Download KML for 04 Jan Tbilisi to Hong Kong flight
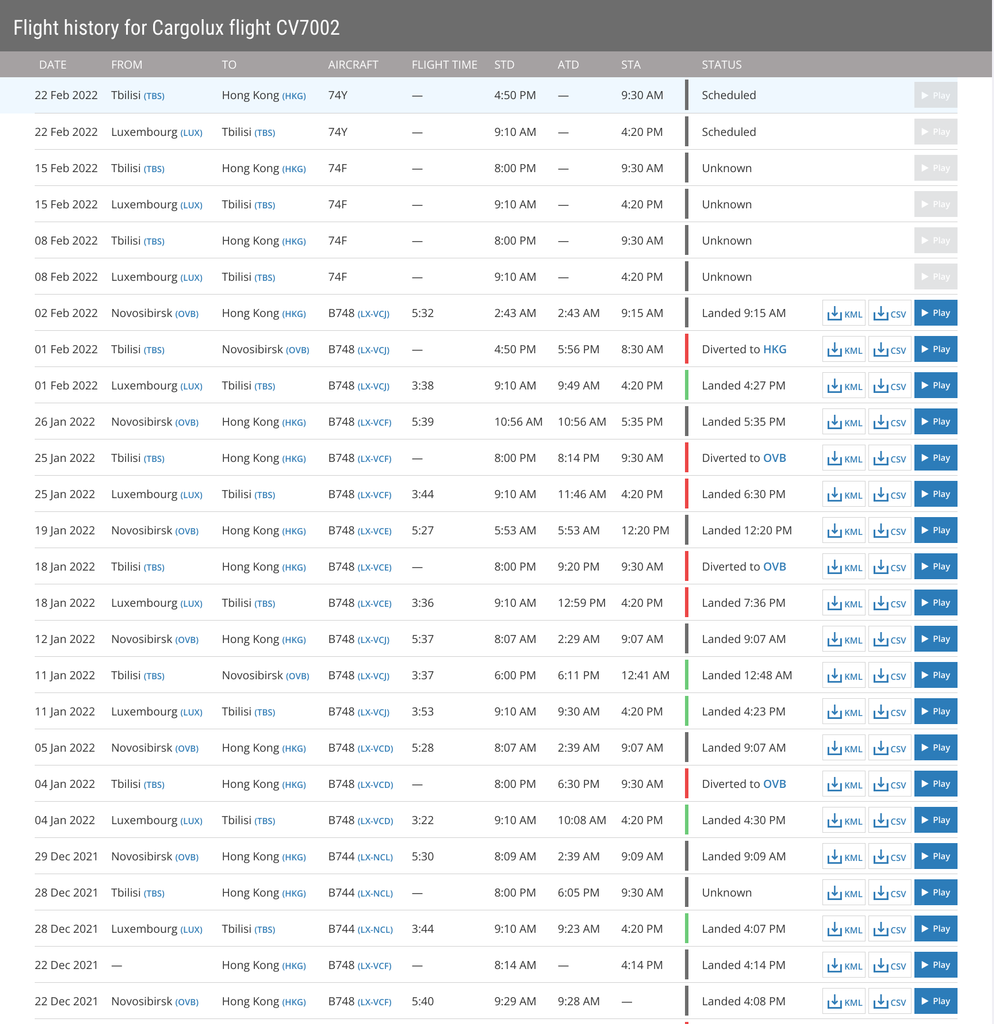This screenshot has width=994, height=1024. point(844,784)
